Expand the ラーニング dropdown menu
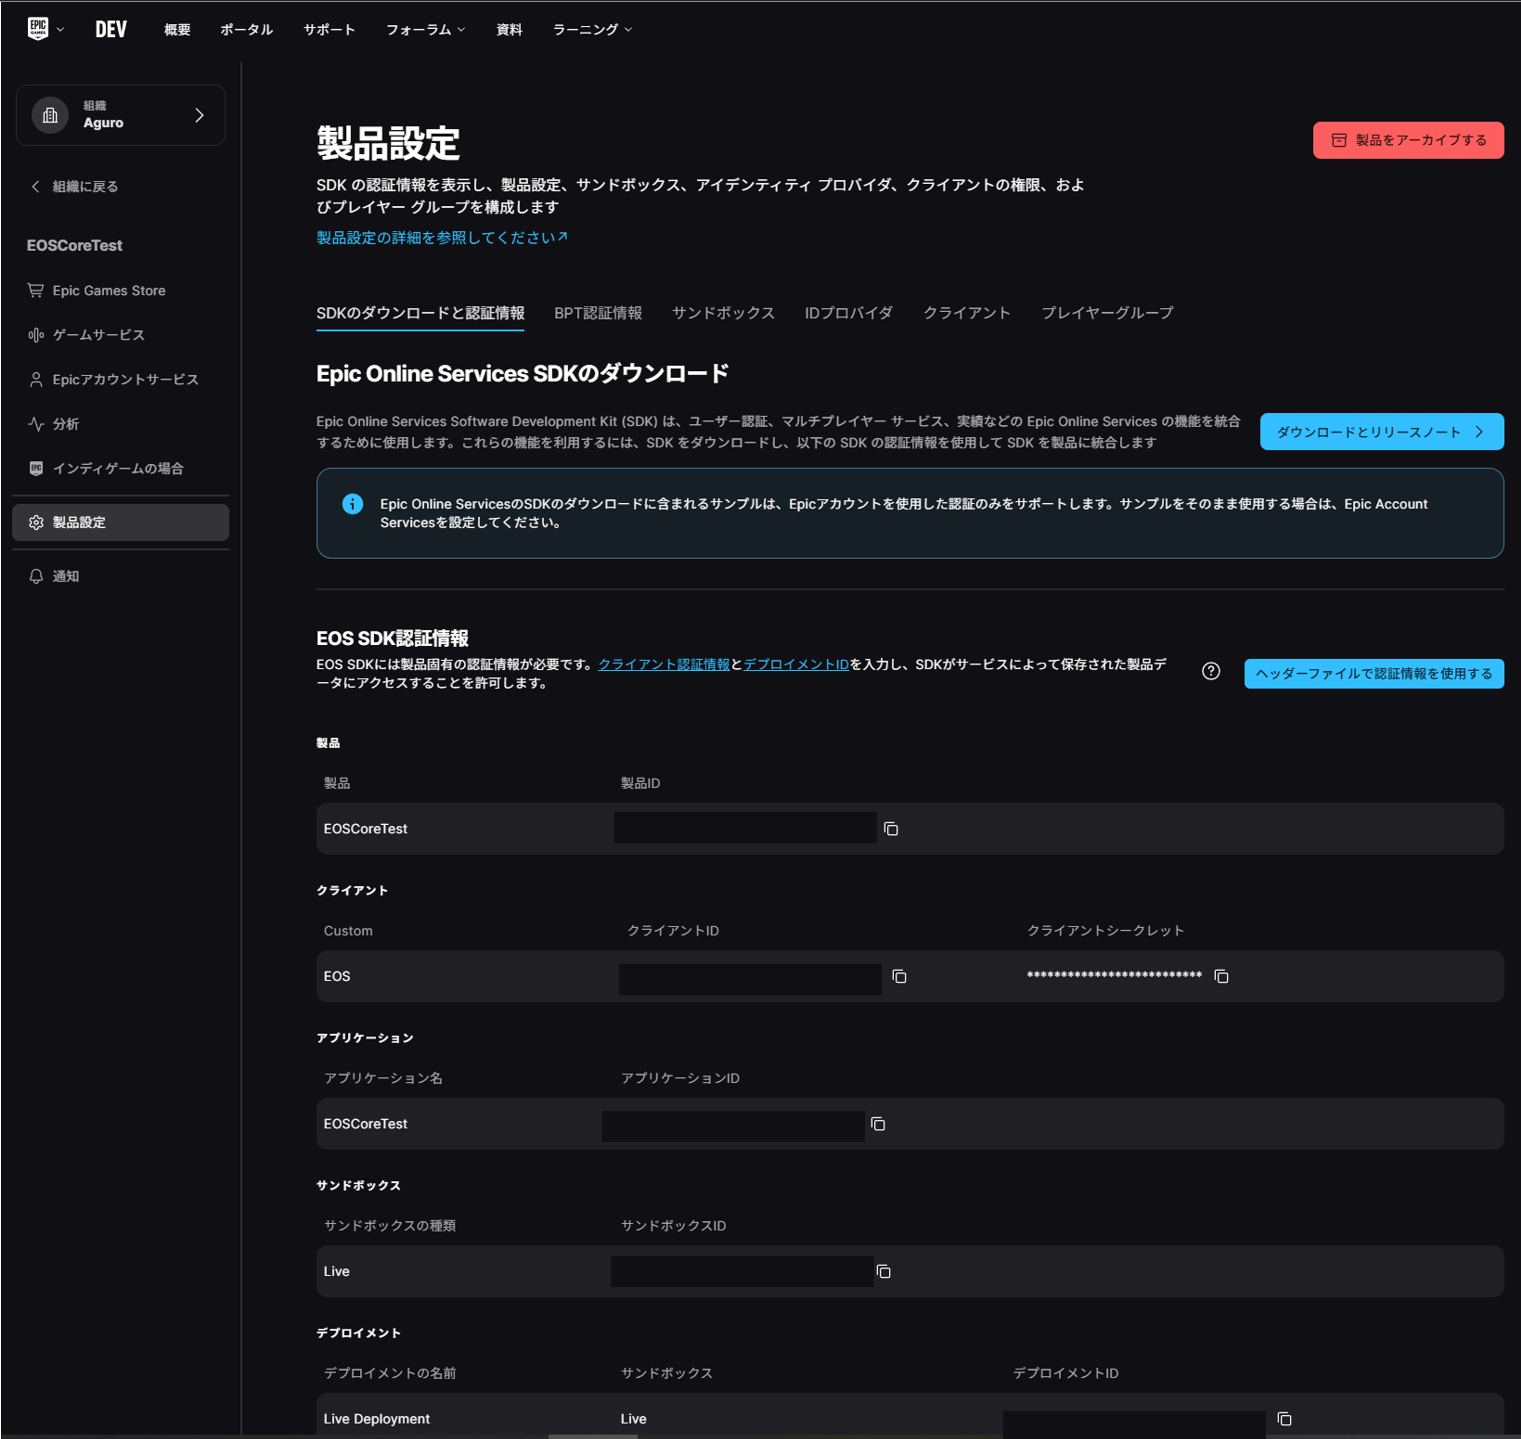This screenshot has width=1521, height=1439. (592, 30)
